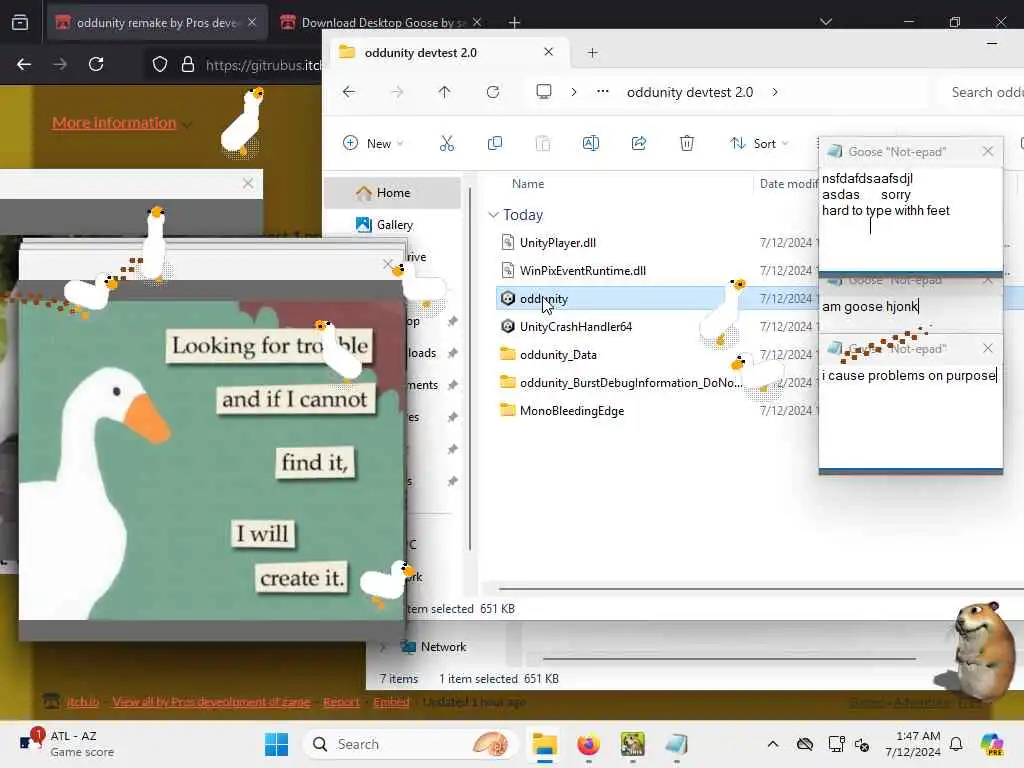
Task: Click the notification bell in system tray
Action: [x=956, y=744]
